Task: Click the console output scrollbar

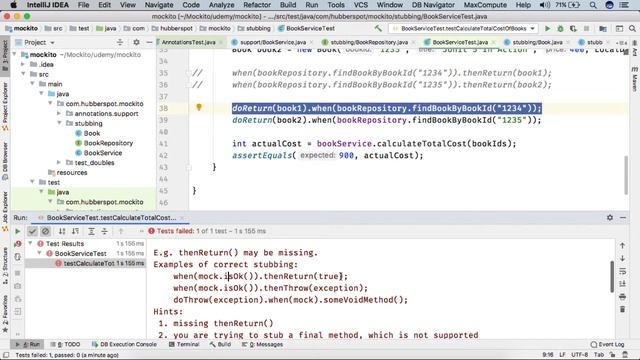Action: pos(612,276)
